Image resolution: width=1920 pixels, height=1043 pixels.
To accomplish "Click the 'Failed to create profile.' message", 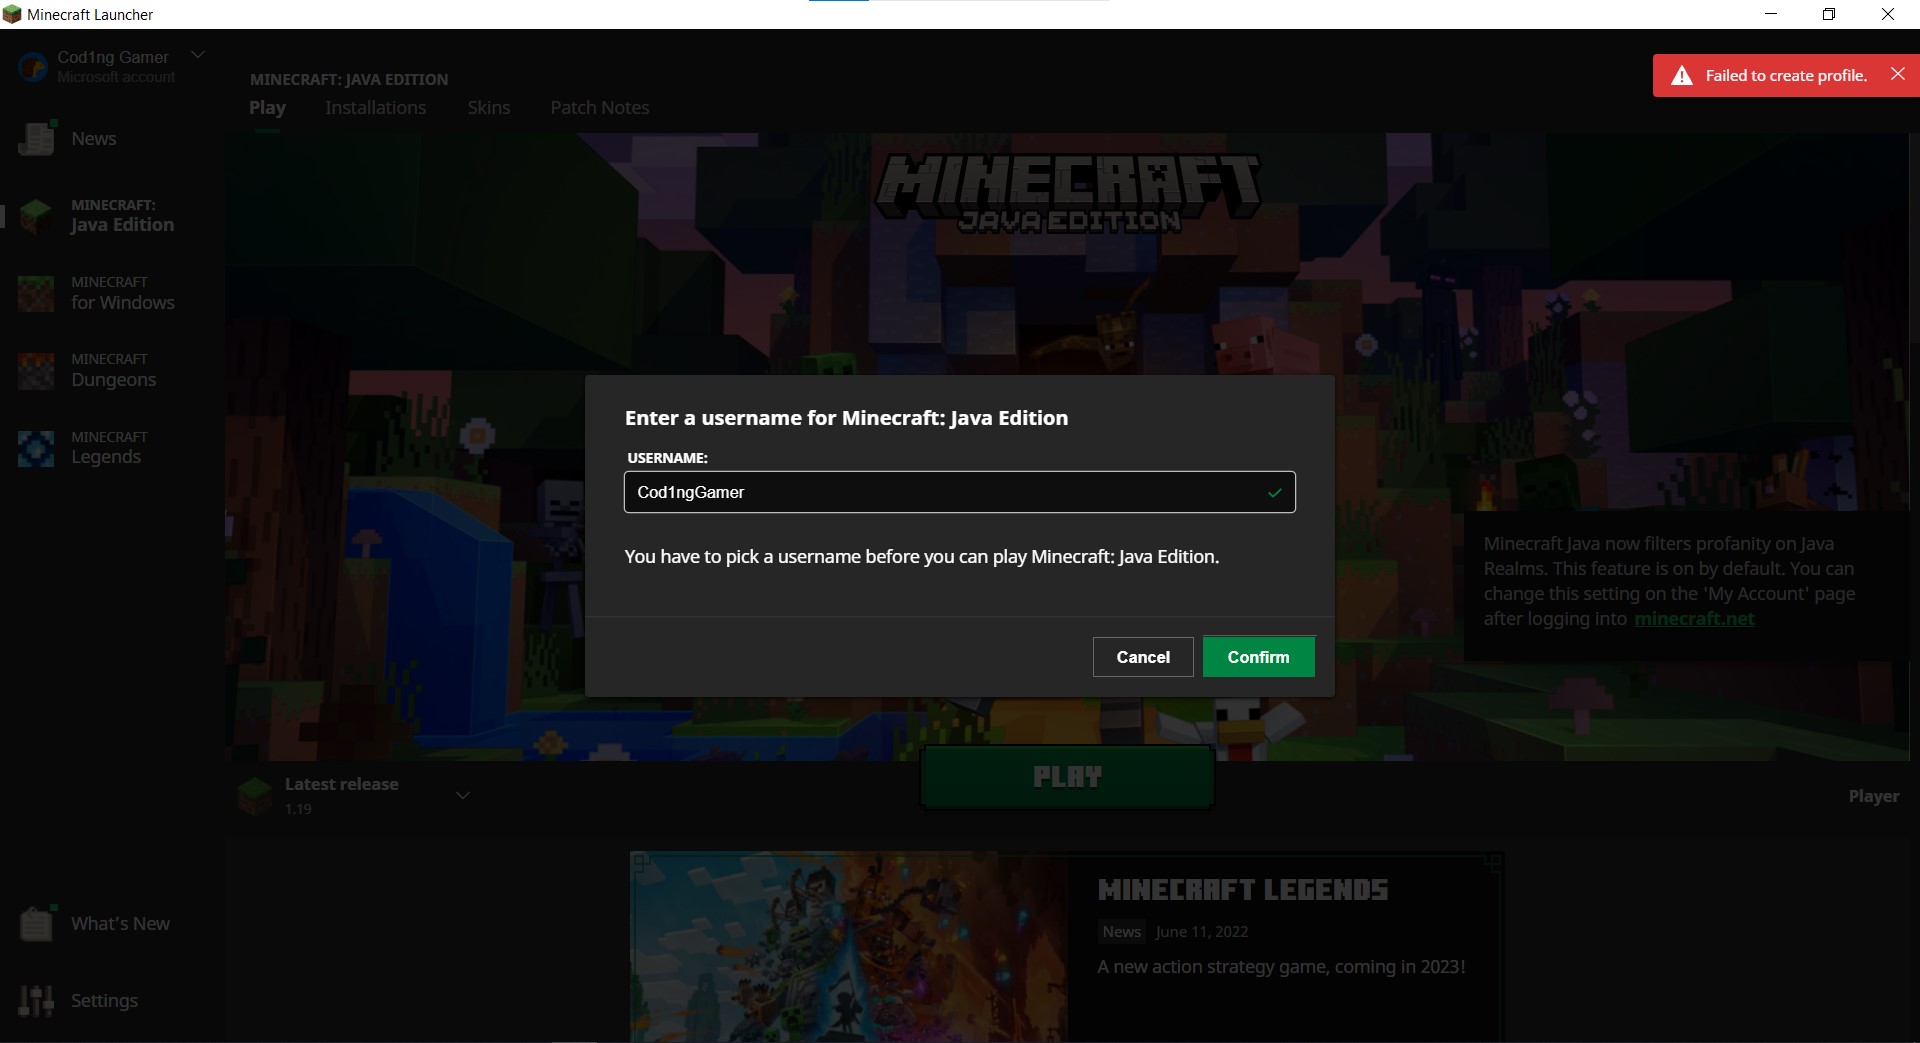I will pyautogui.click(x=1786, y=75).
